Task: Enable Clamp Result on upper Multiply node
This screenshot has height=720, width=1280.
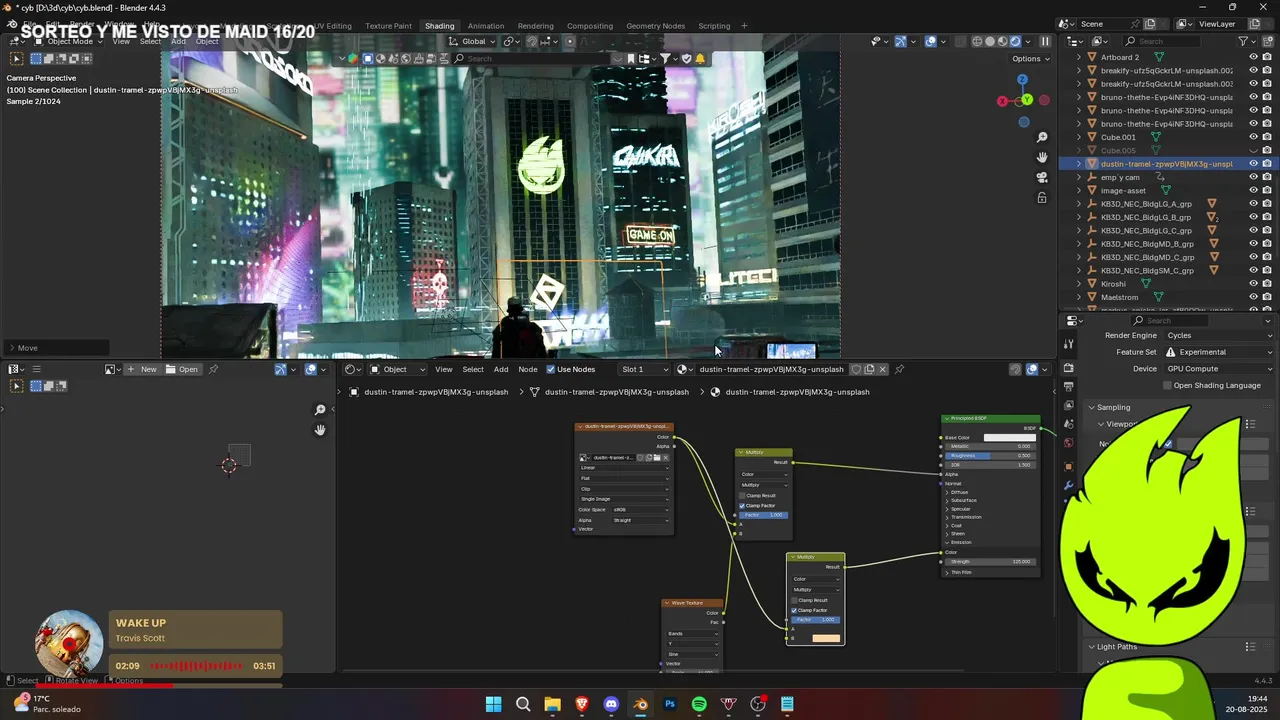Action: 742,495
